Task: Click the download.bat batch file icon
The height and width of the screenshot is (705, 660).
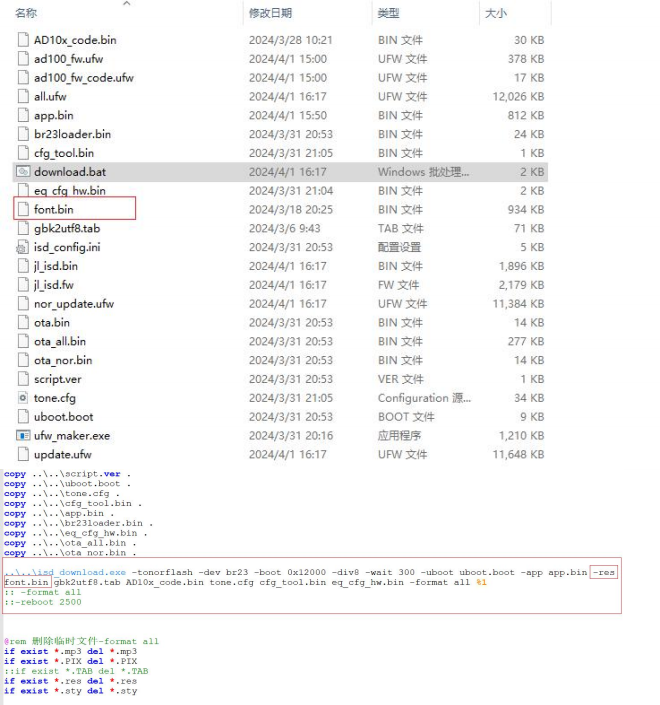Action: pos(23,172)
